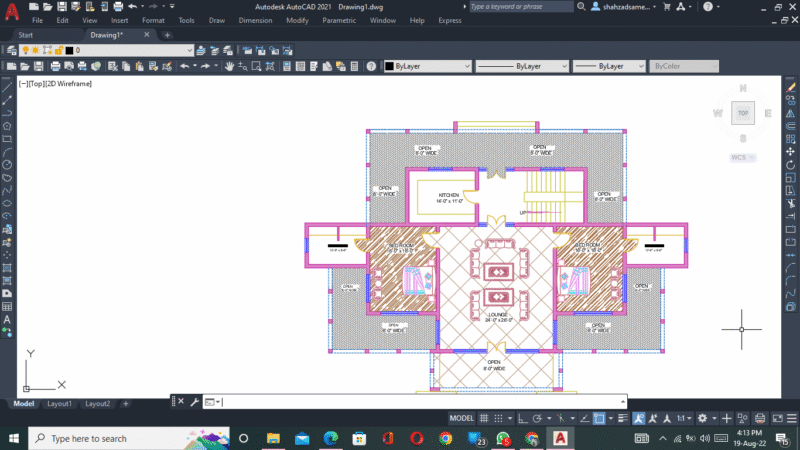Select the Table tool in Draw toolbar
Viewport: 800px width, 450px height.
tap(7, 307)
